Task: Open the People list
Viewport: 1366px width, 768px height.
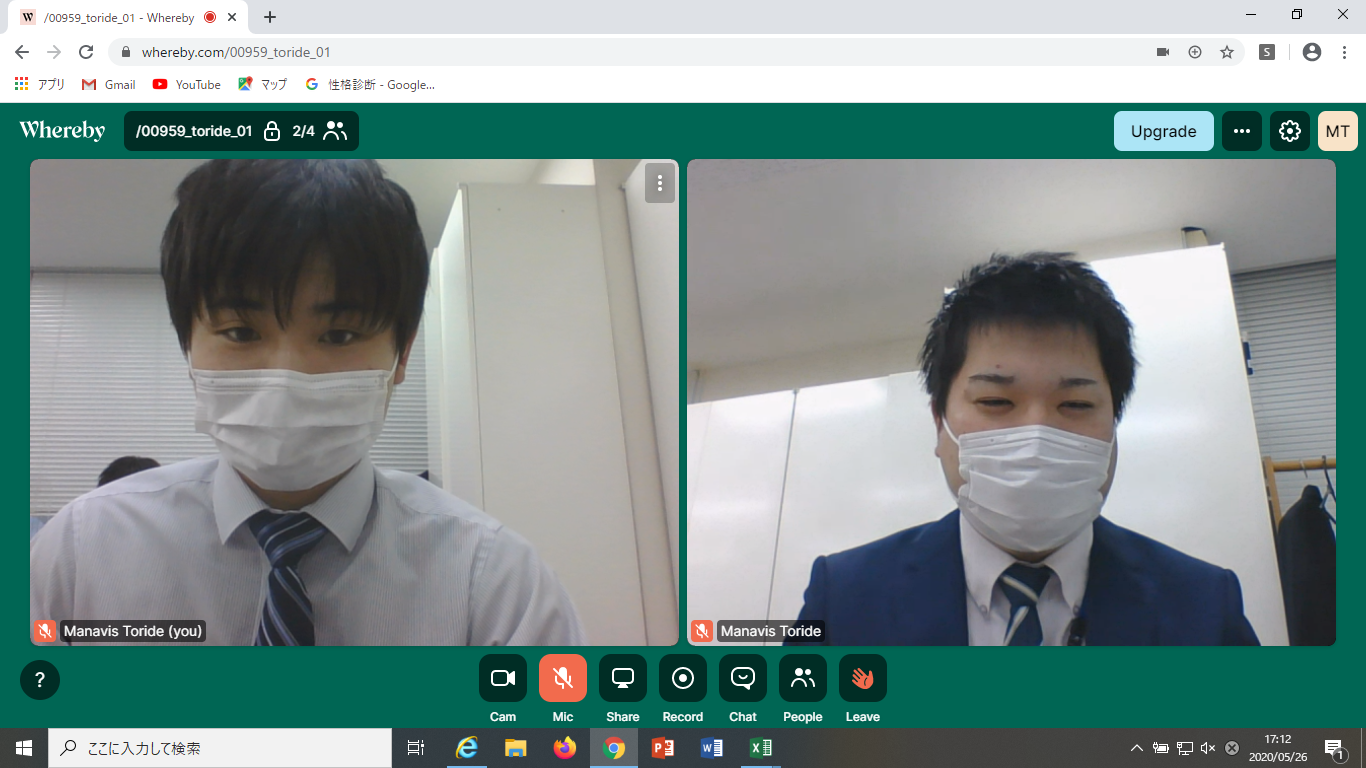Action: (803, 678)
